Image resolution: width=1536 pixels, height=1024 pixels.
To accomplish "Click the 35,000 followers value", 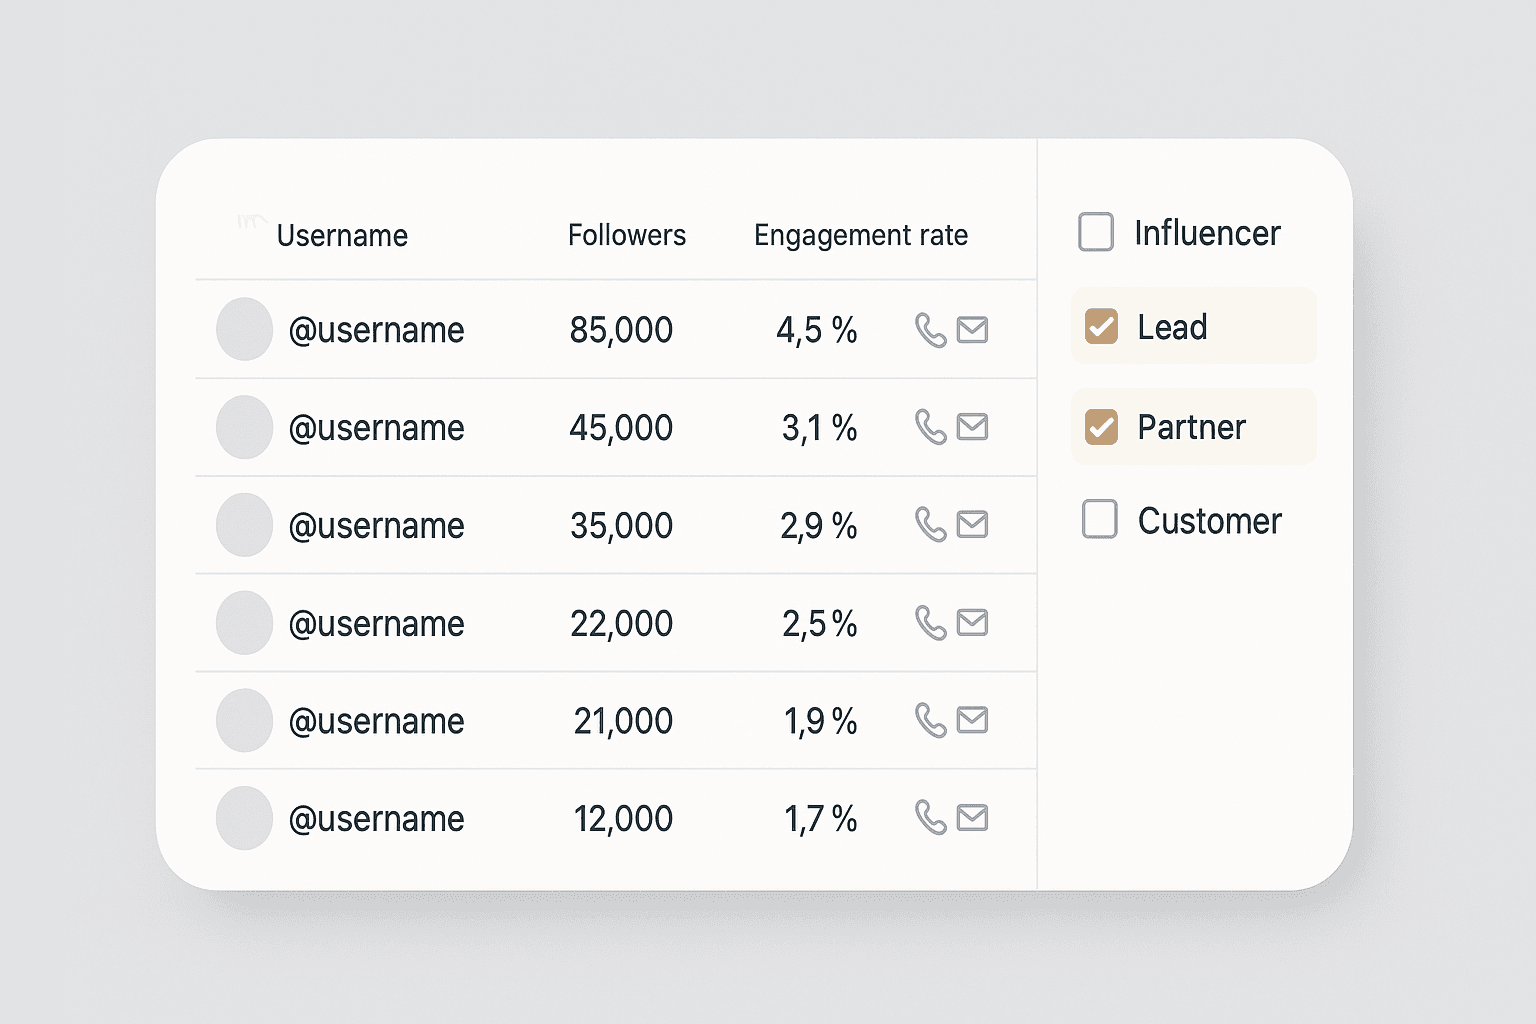I will coord(621,526).
